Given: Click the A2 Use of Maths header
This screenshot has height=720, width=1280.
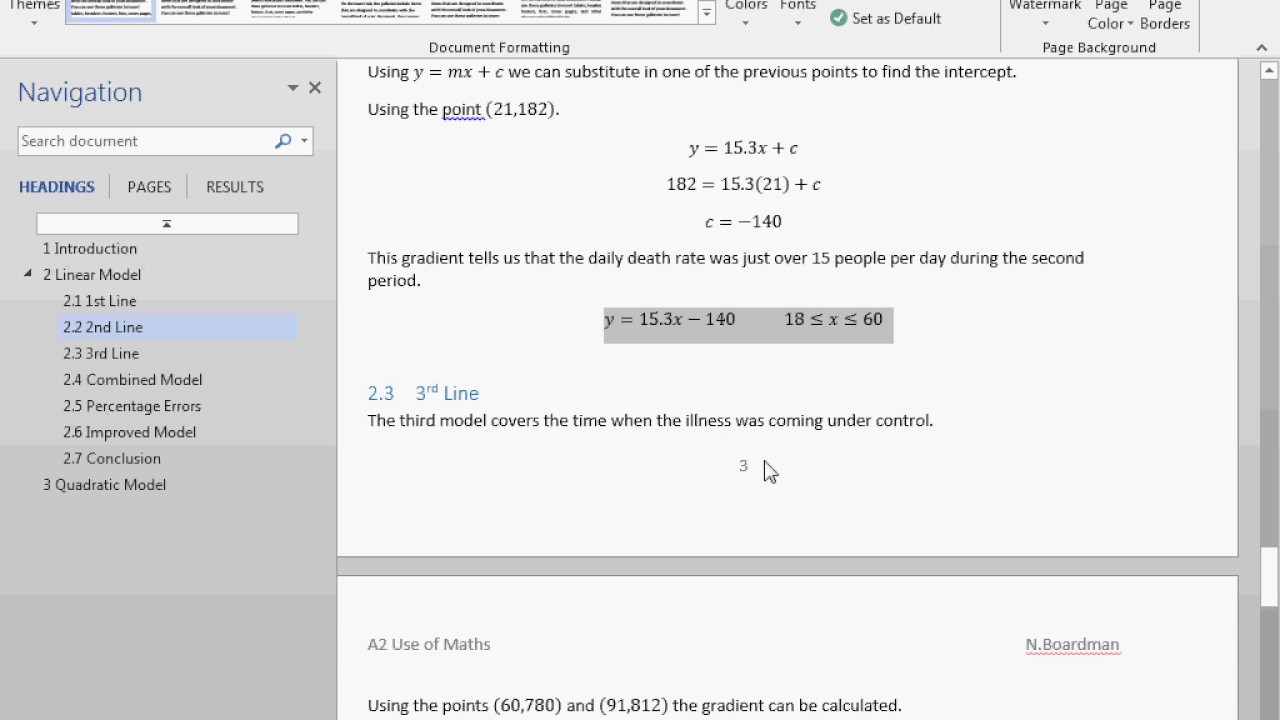Looking at the screenshot, I should pos(429,644).
